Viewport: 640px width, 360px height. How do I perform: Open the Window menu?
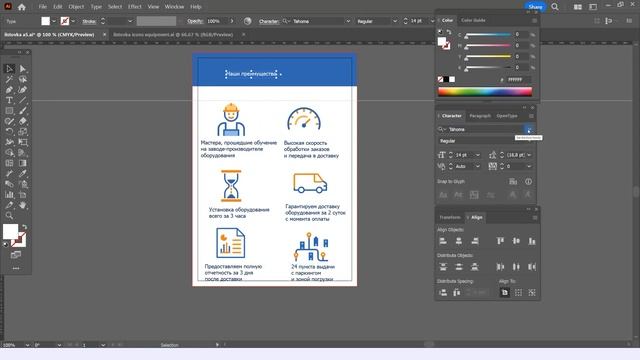point(174,7)
